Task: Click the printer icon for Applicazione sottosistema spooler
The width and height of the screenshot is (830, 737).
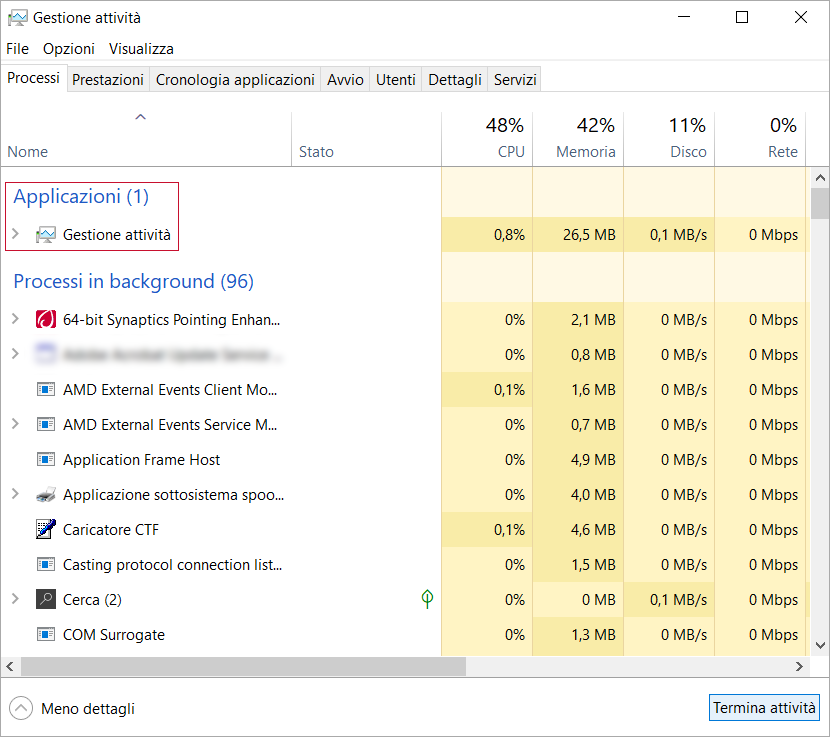Action: [x=45, y=495]
